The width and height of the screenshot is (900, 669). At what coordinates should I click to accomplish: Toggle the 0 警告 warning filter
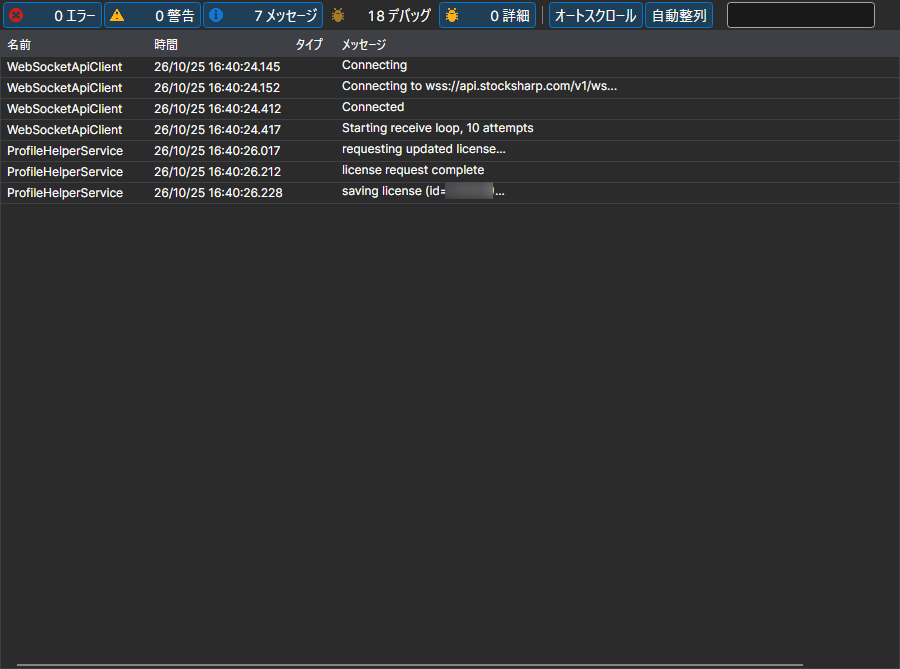tap(152, 15)
